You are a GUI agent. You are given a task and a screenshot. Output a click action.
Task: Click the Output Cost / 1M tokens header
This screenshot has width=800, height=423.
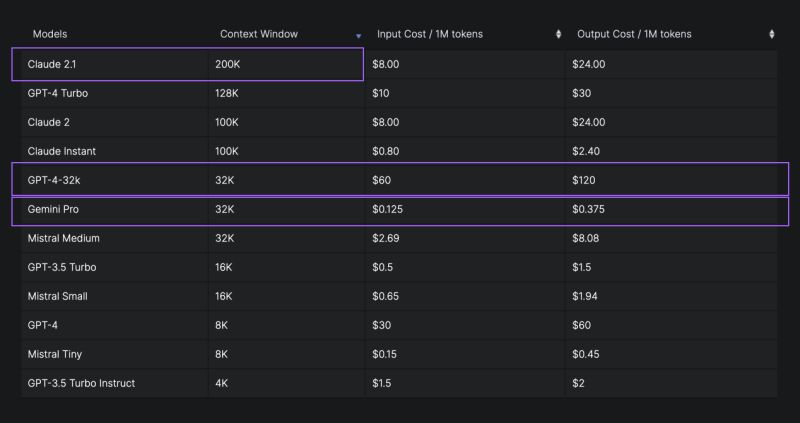(x=634, y=34)
